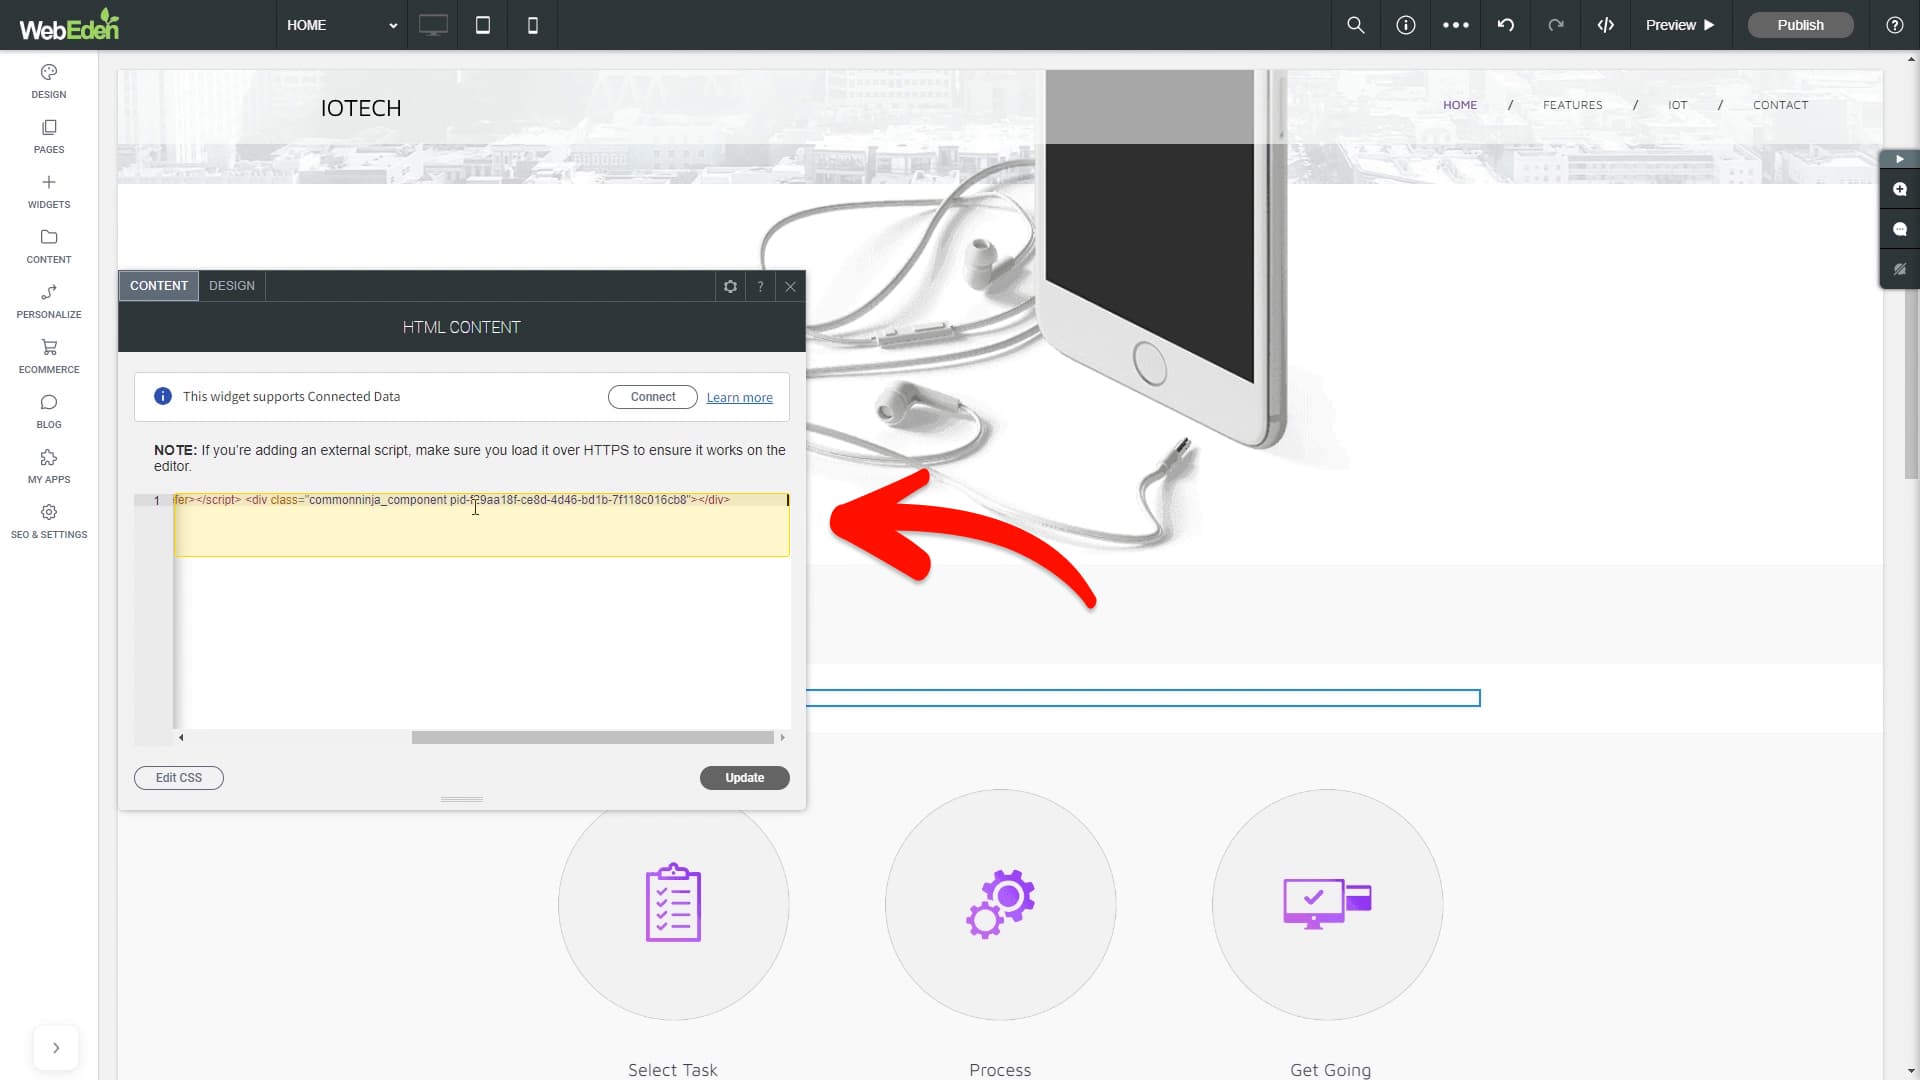Viewport: 1920px width, 1080px height.
Task: Click the Update button
Action: coord(745,778)
